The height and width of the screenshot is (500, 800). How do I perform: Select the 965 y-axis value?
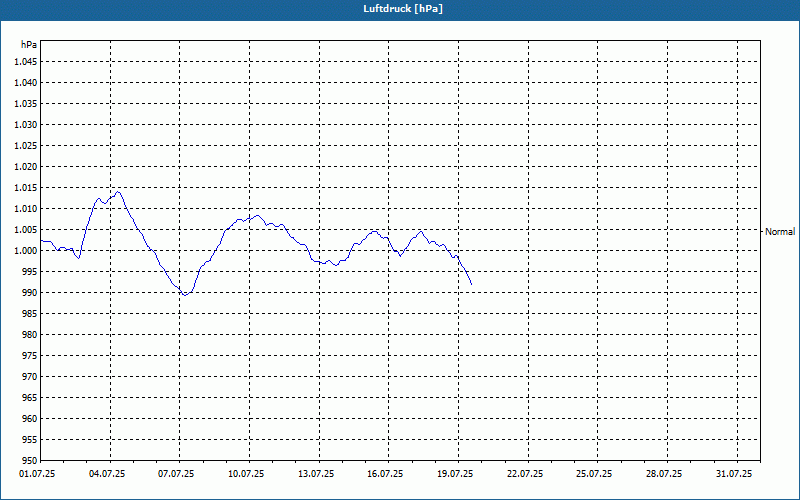(30, 397)
